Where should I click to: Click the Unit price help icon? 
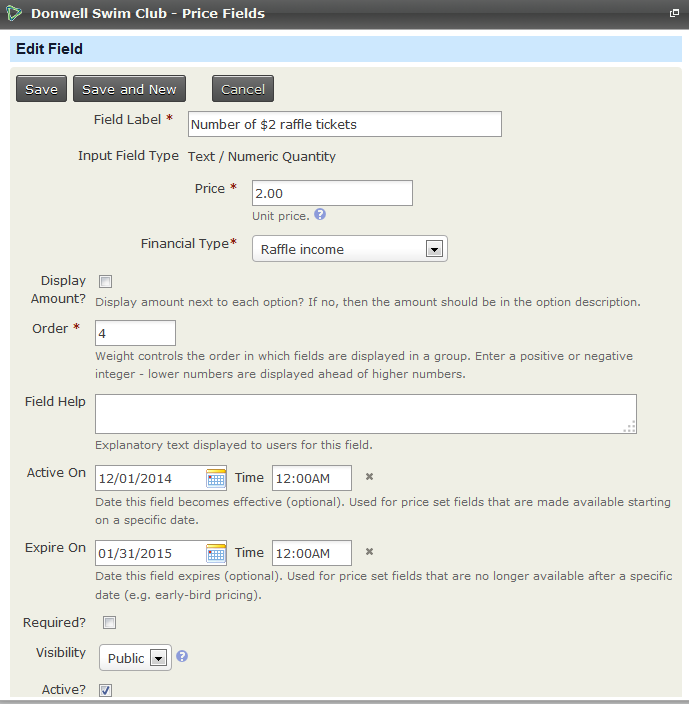[320, 215]
